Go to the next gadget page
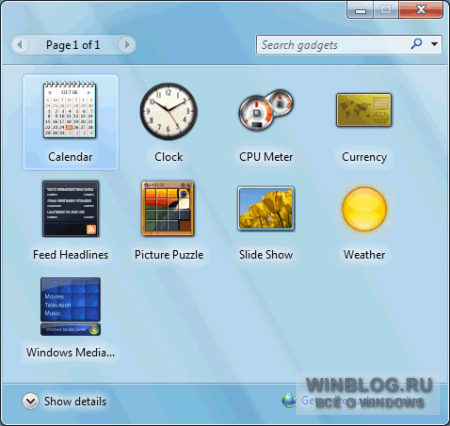The image size is (450, 426). 127,45
